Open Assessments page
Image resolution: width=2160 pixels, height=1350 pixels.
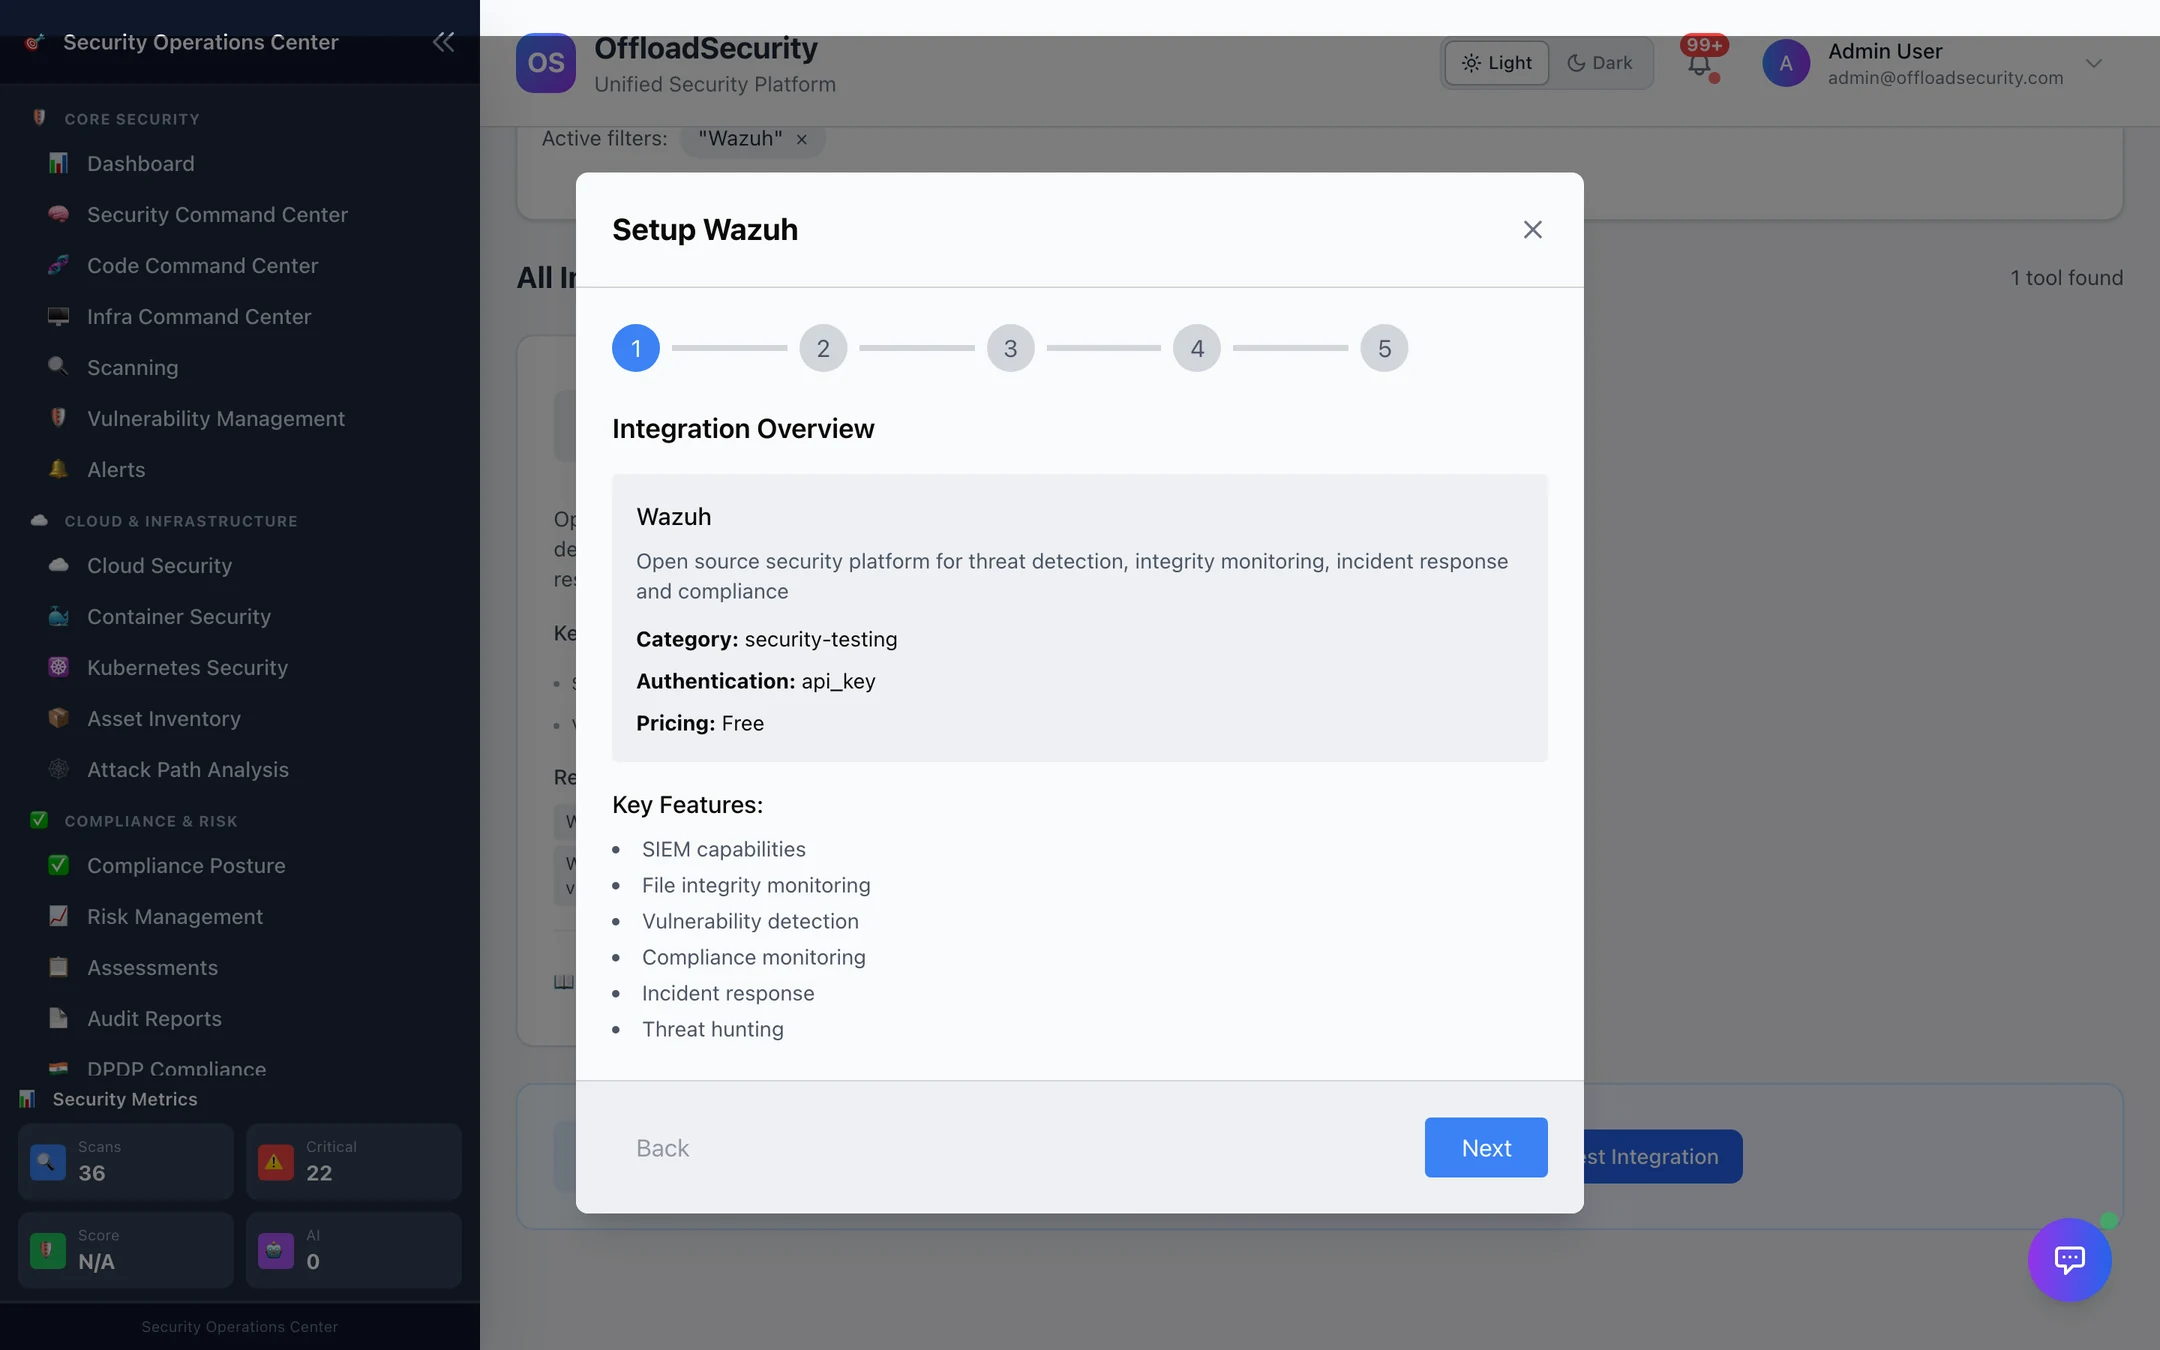tap(152, 967)
